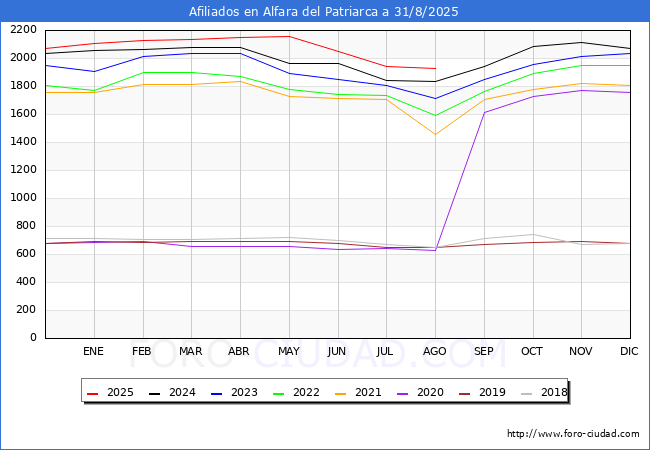Click the DIC month label on x-axis
650x450 pixels.
pos(629,351)
